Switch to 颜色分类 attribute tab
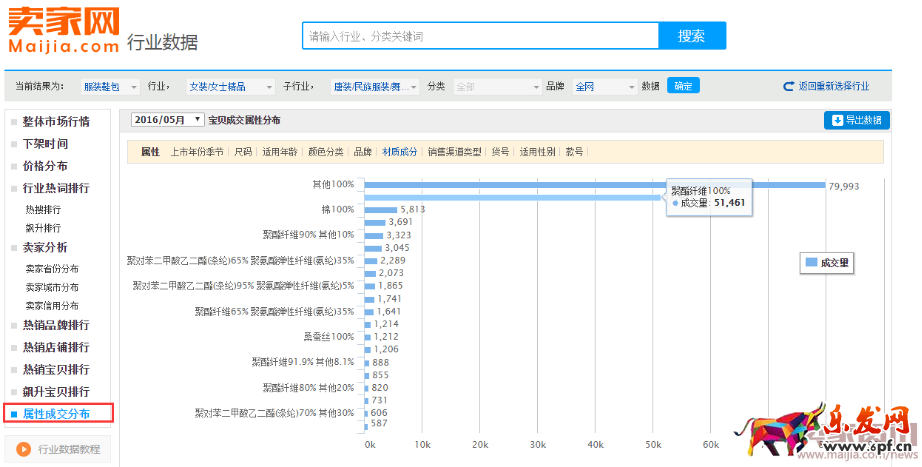This screenshot has height=467, width=922. (326, 152)
